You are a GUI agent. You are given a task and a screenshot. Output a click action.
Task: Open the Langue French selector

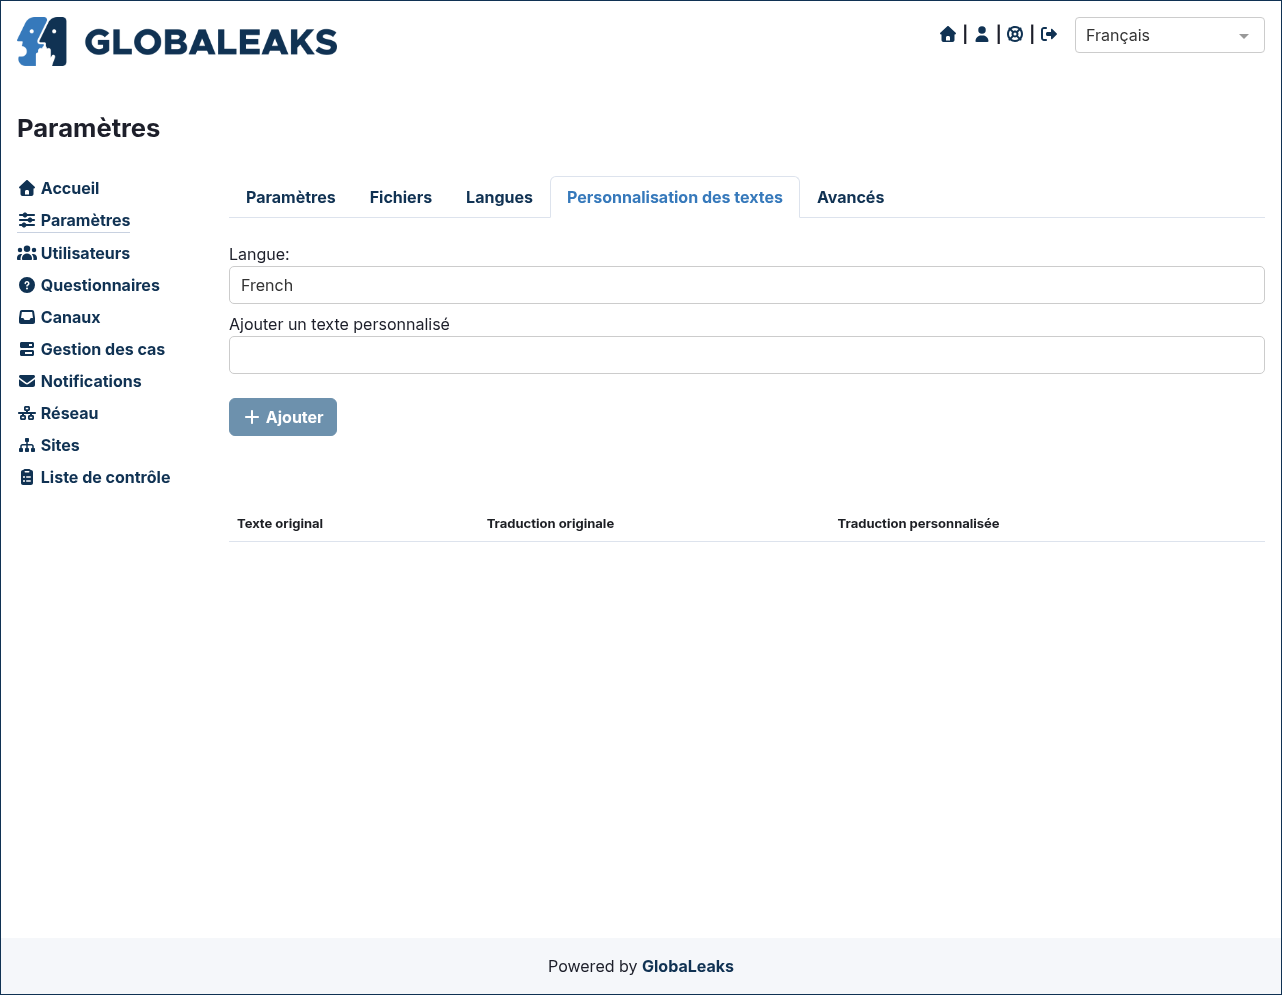click(746, 285)
